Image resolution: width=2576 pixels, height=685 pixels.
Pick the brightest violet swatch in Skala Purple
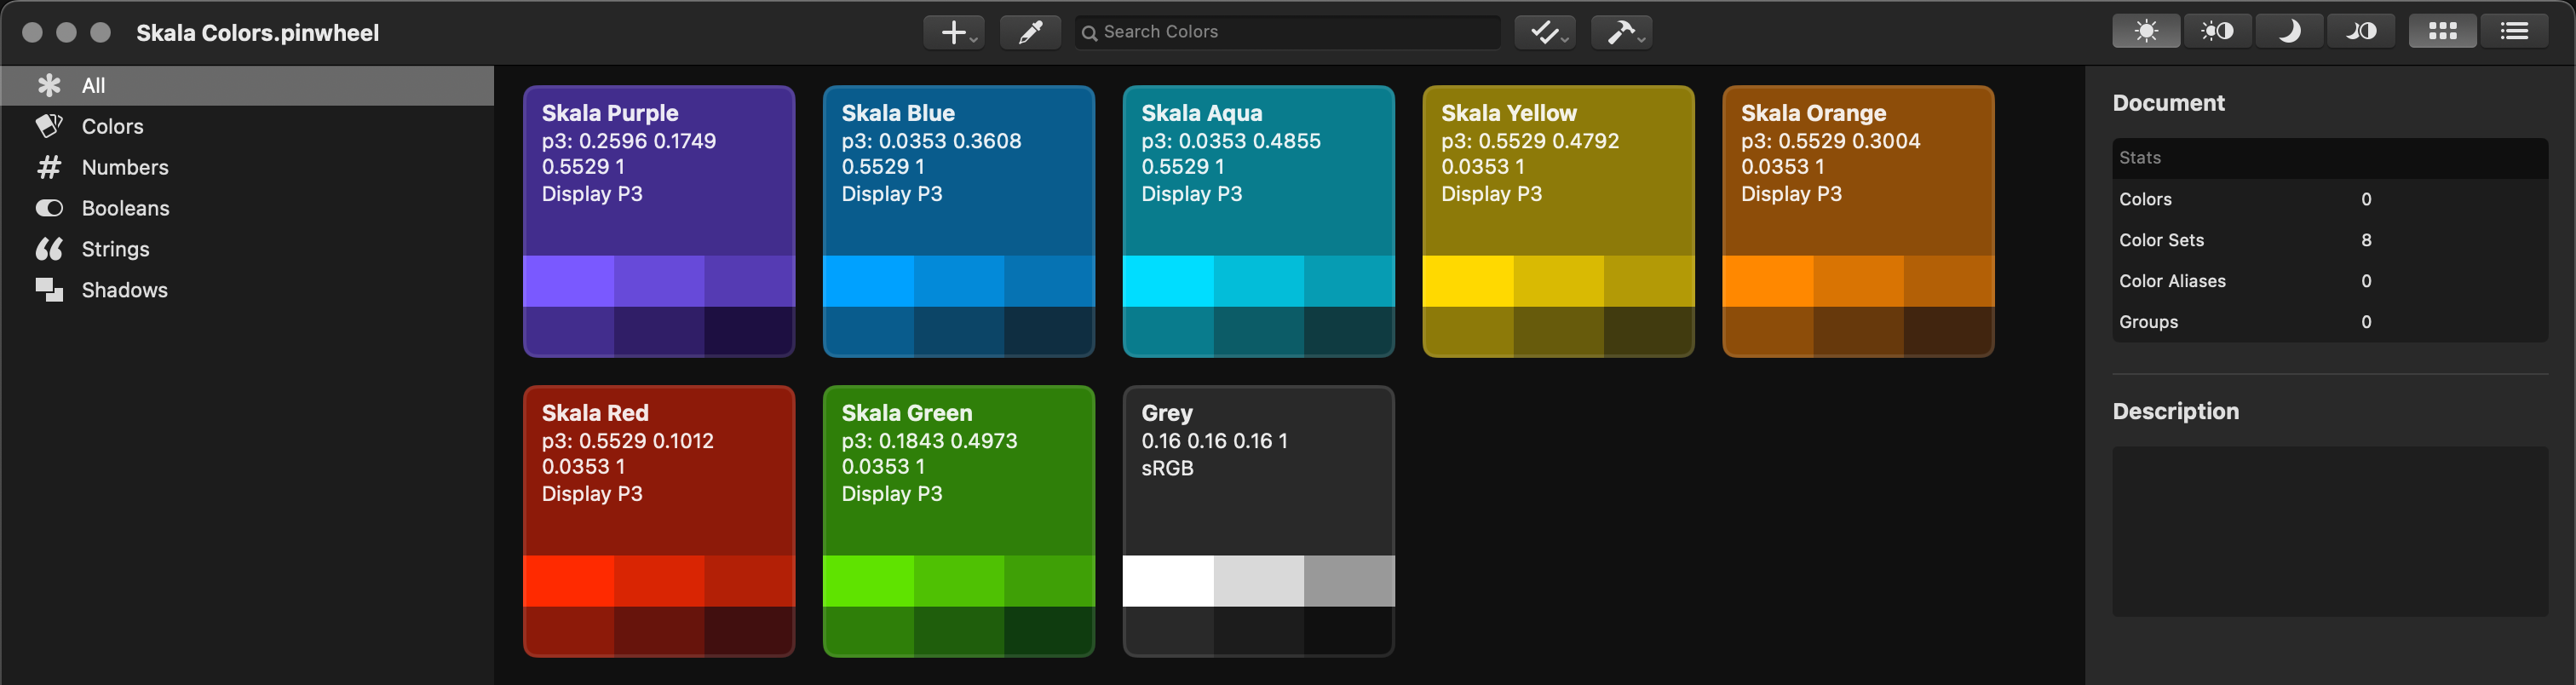coord(568,281)
